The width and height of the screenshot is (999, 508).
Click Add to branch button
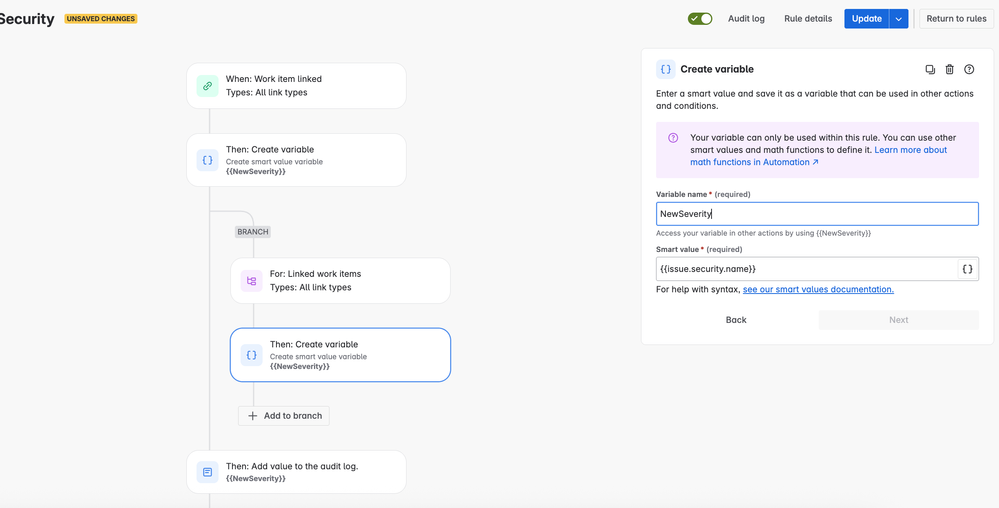pos(284,416)
